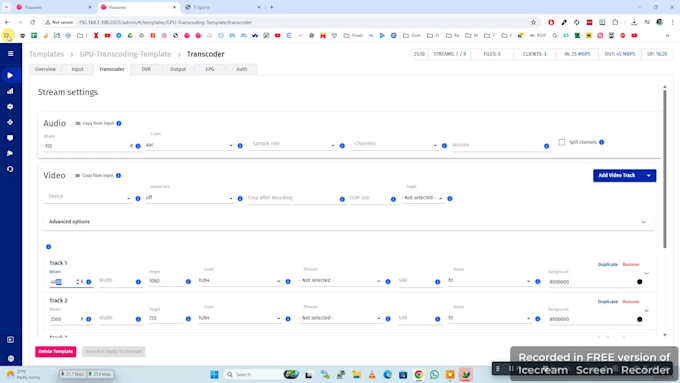Click info icon beside Track 1 height 1080
Viewport: 680px width, 383px height.
pos(188,282)
